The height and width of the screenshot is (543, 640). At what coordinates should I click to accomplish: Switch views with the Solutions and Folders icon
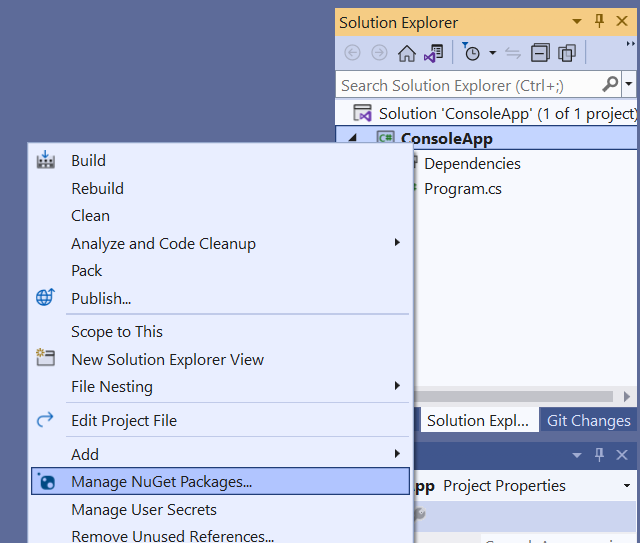[x=434, y=53]
